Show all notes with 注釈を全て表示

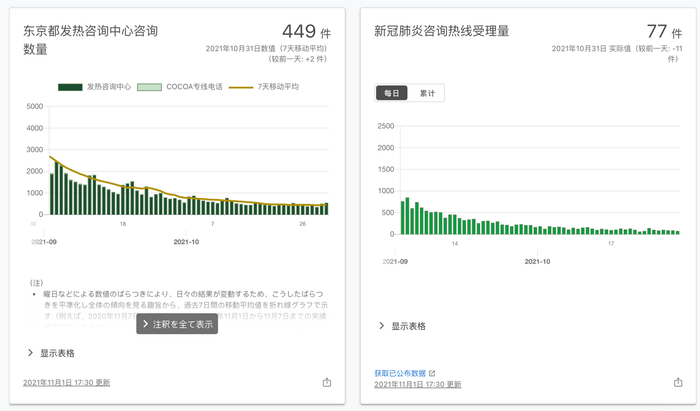[177, 324]
